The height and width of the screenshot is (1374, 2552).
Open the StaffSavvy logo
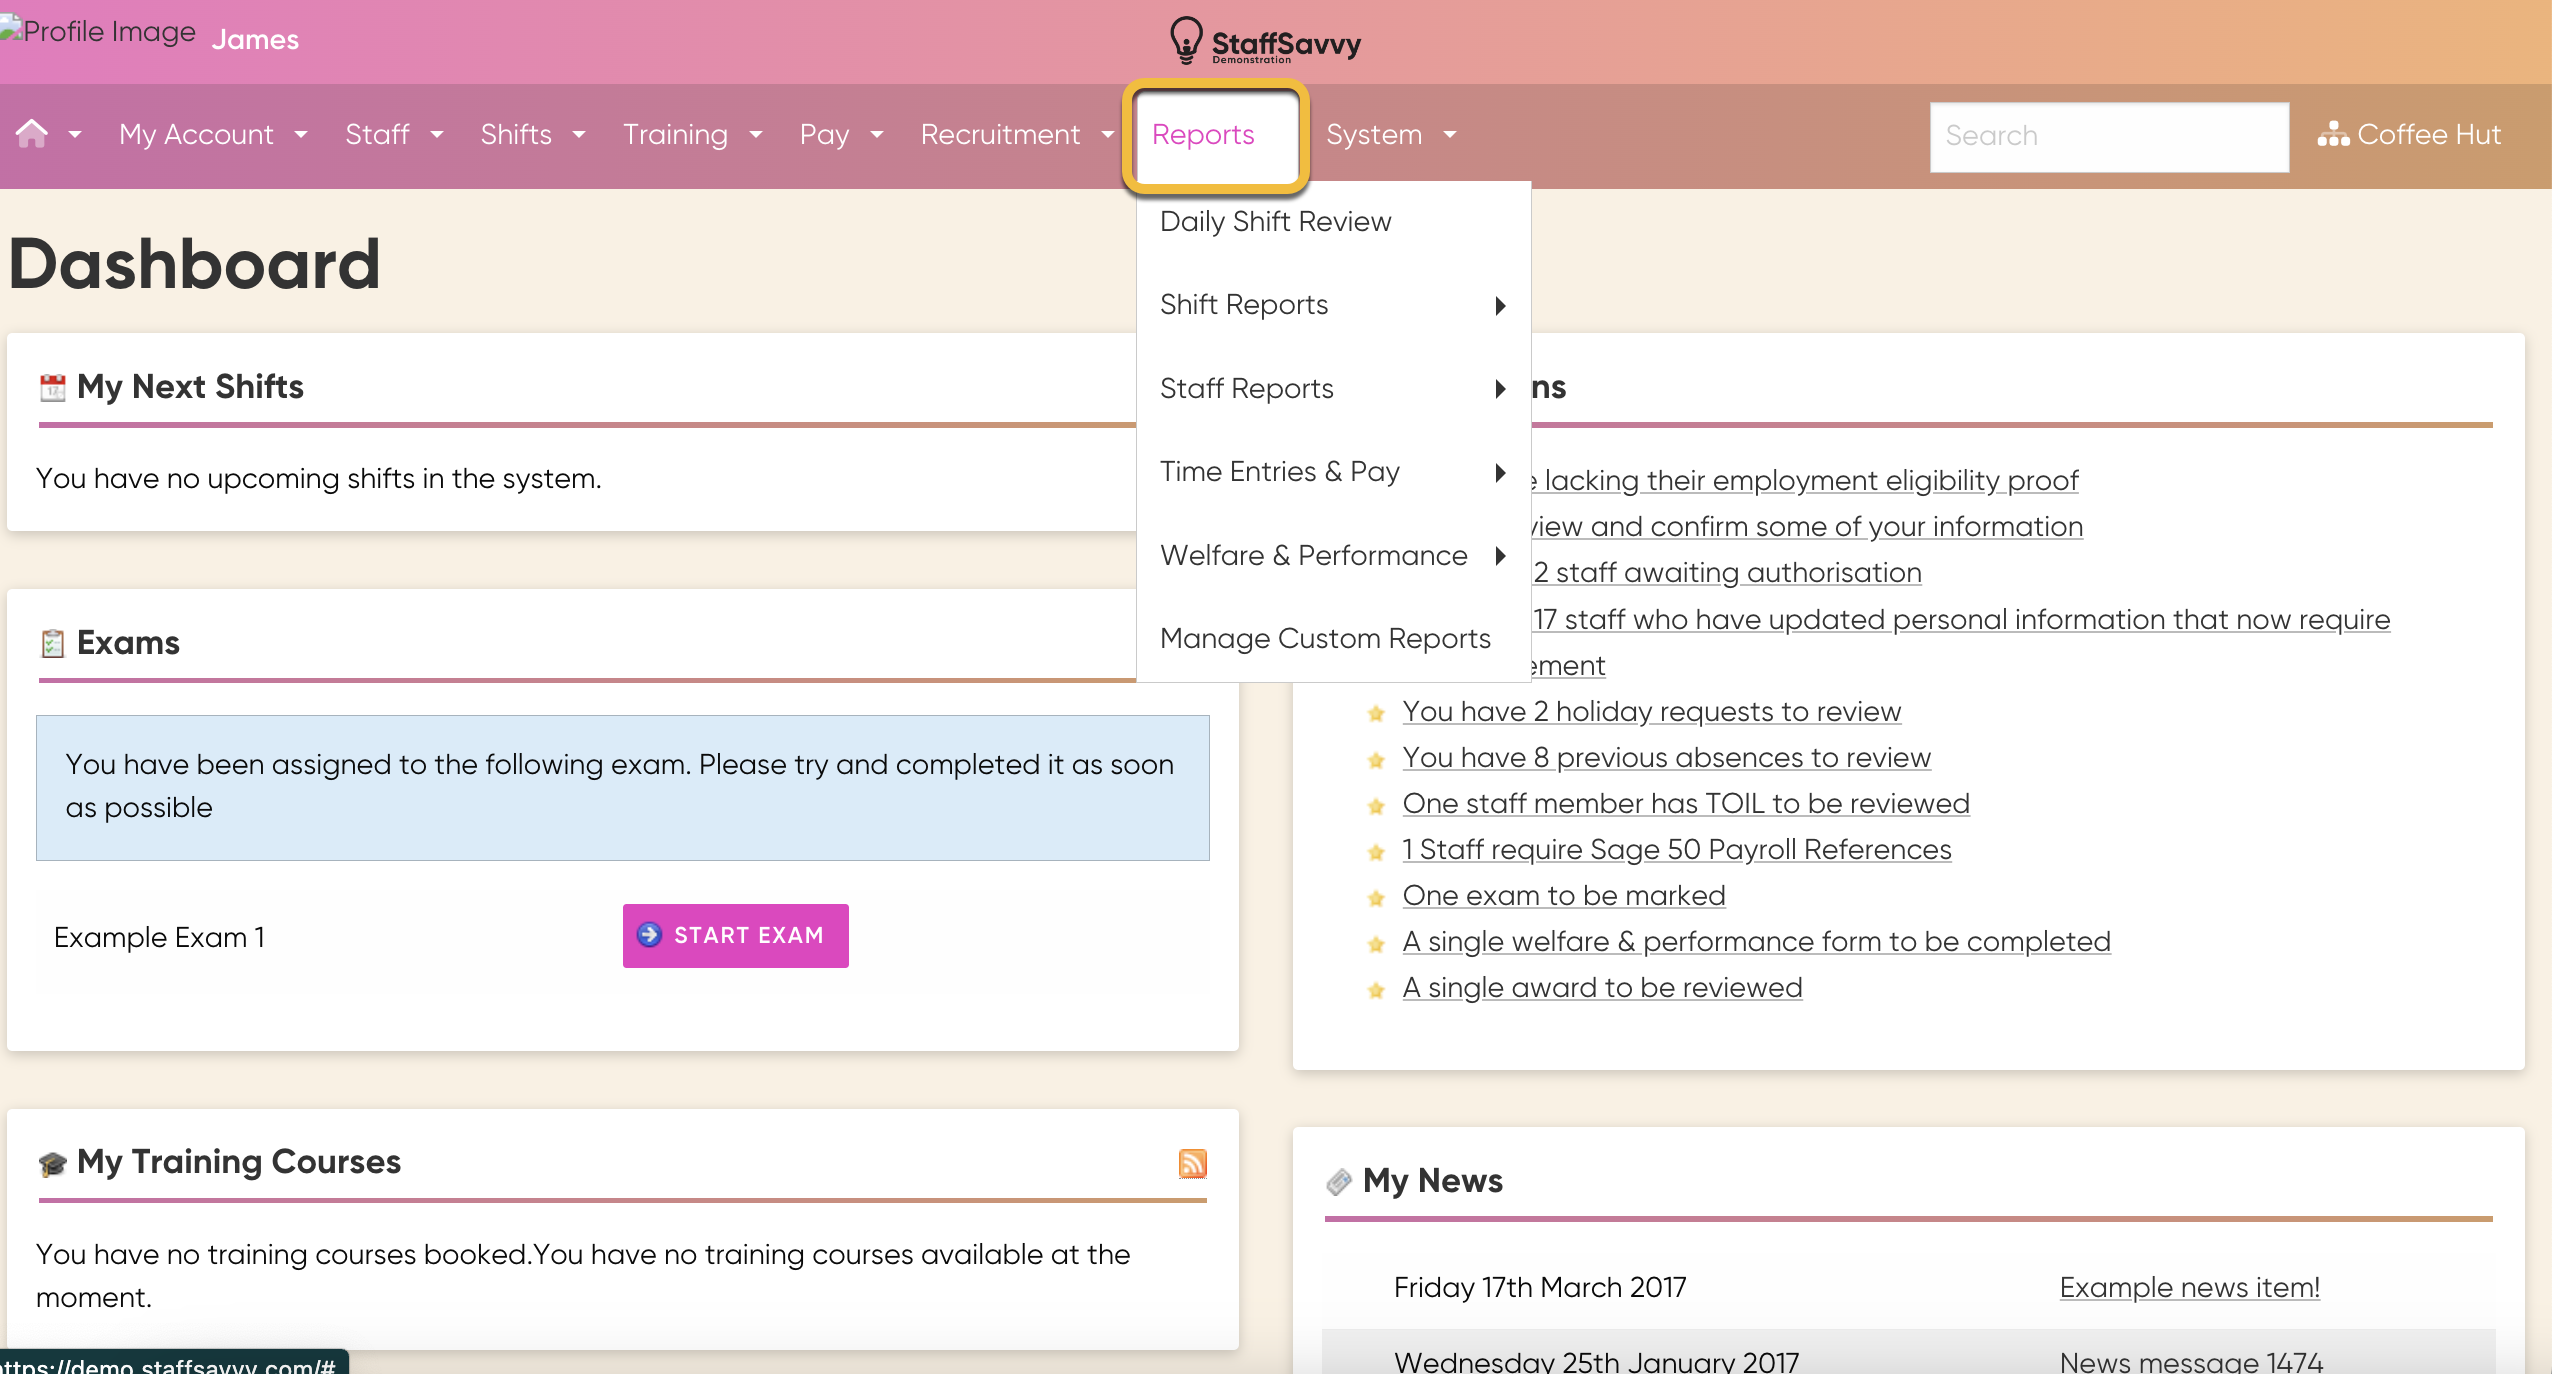click(1266, 41)
